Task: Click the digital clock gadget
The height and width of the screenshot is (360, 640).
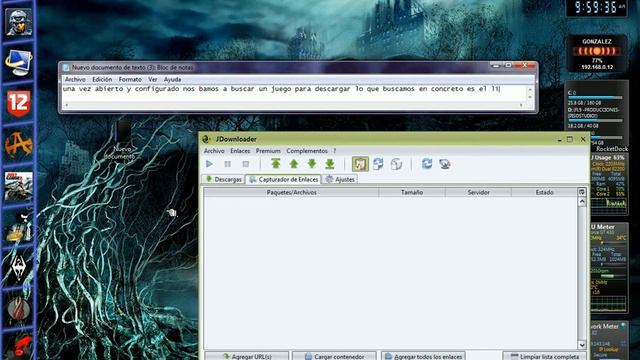Action: 596,8
